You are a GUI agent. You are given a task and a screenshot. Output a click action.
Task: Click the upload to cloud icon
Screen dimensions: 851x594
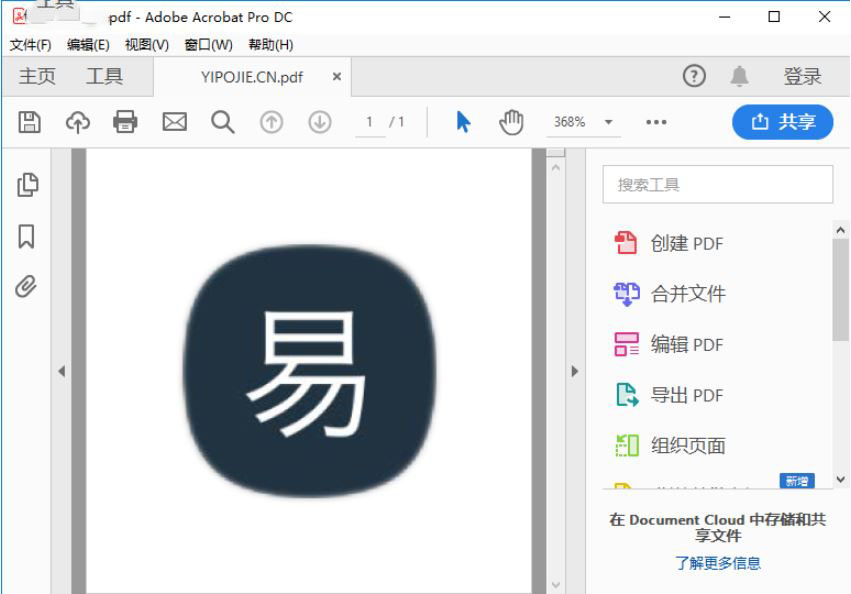tap(77, 122)
